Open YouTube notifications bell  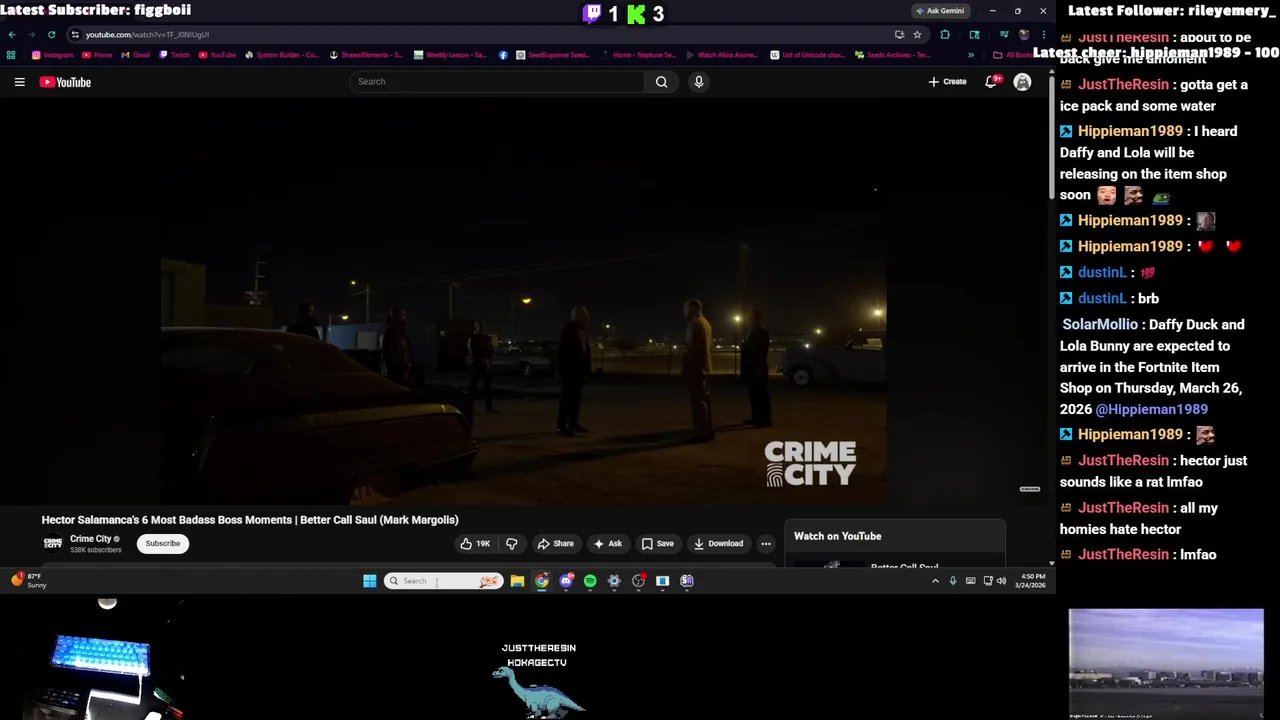tap(991, 82)
